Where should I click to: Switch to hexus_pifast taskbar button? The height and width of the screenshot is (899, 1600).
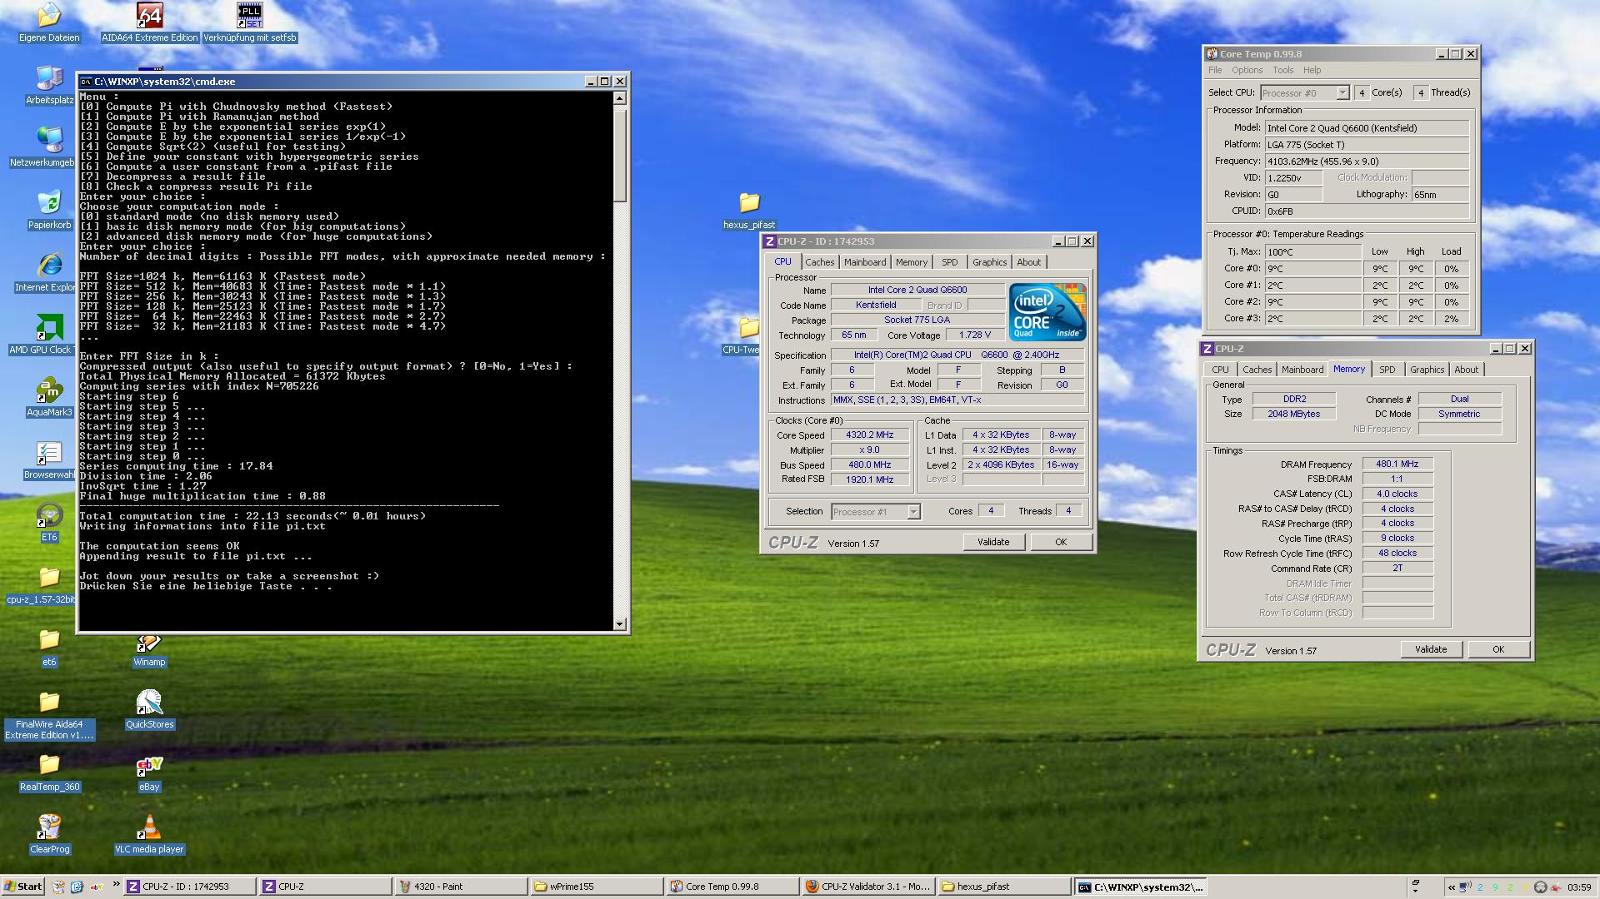tap(1004, 886)
